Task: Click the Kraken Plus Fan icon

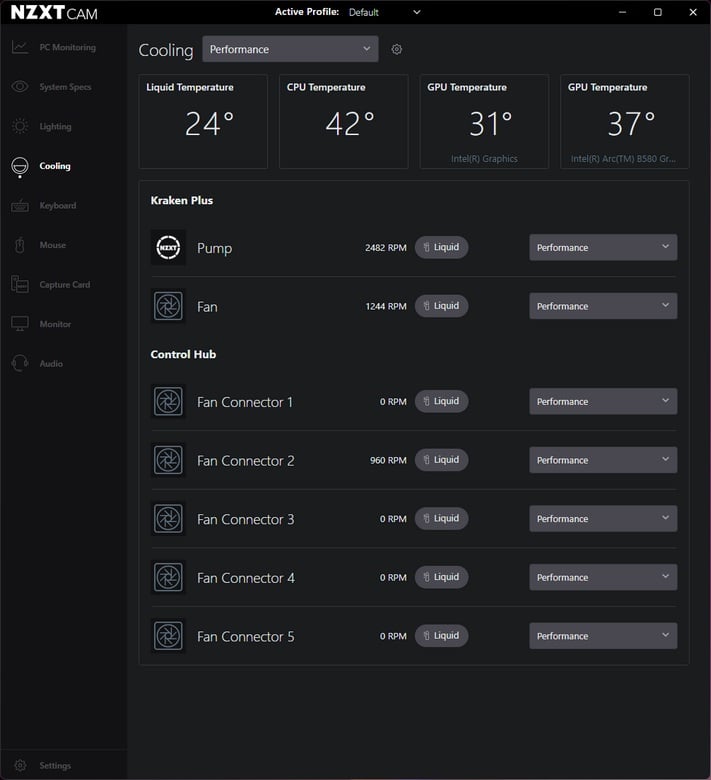Action: tap(168, 306)
